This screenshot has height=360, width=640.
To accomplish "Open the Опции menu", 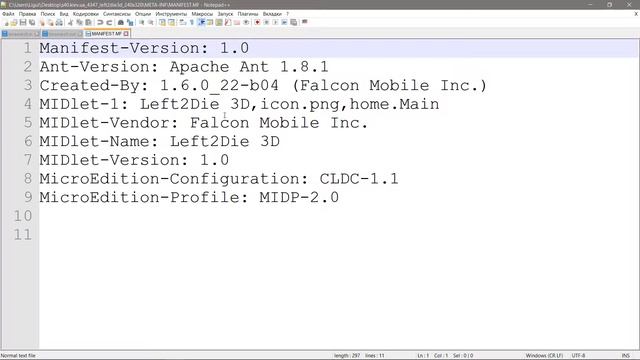I will point(143,14).
